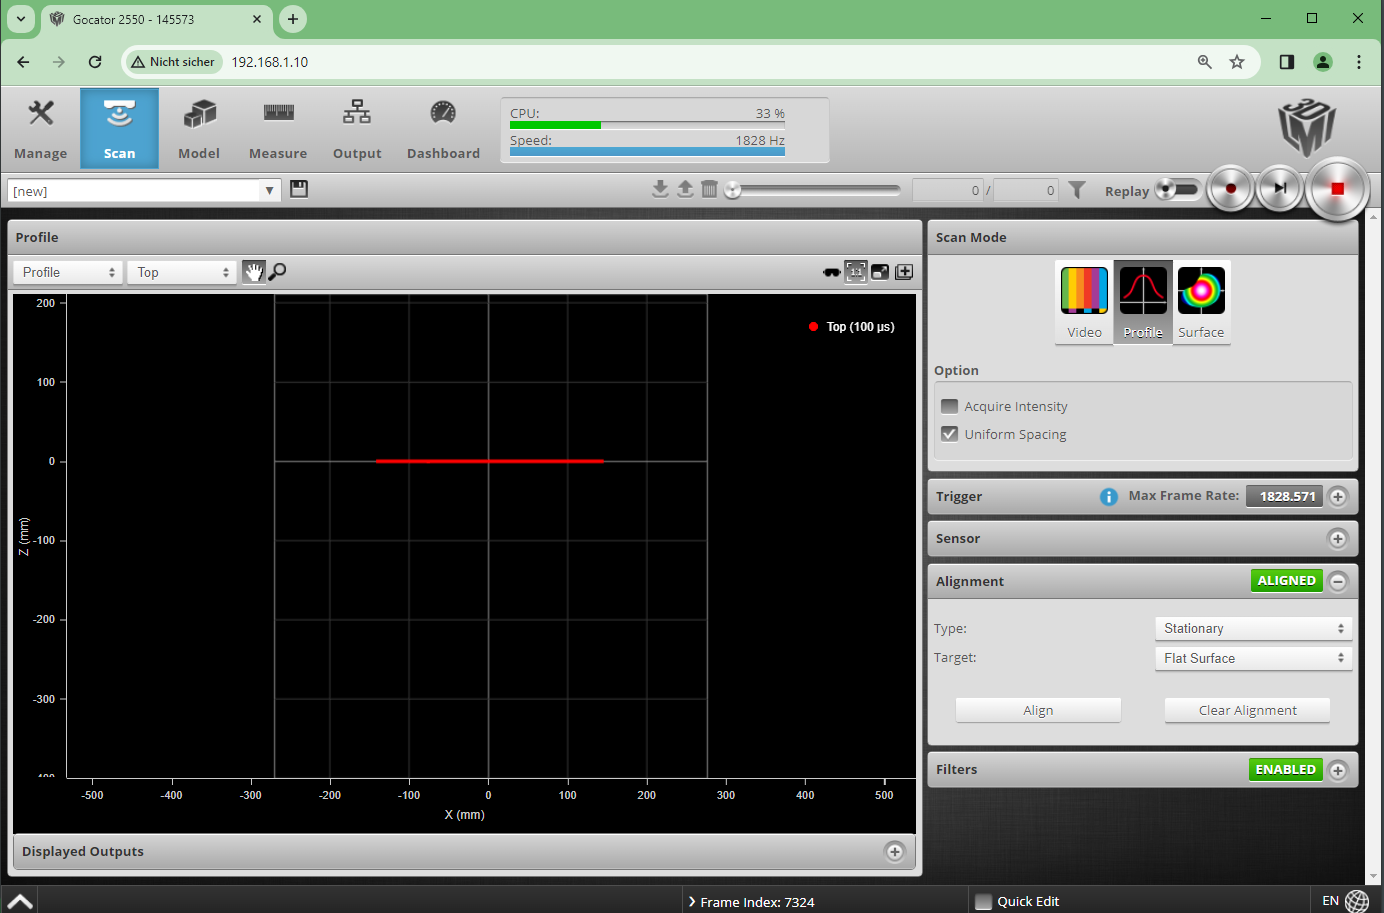Click the Record button
Viewport: 1384px width, 913px height.
(x=1231, y=188)
